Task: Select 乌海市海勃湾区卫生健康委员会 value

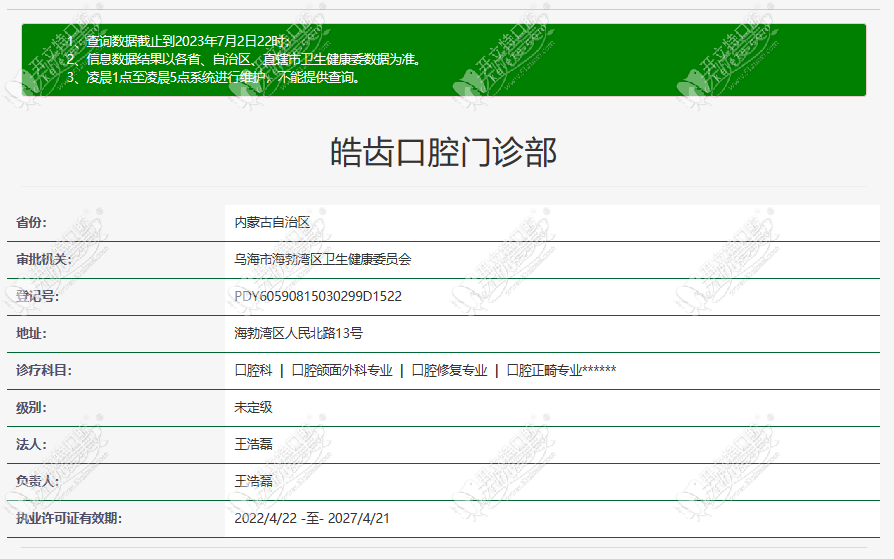Action: [323, 260]
